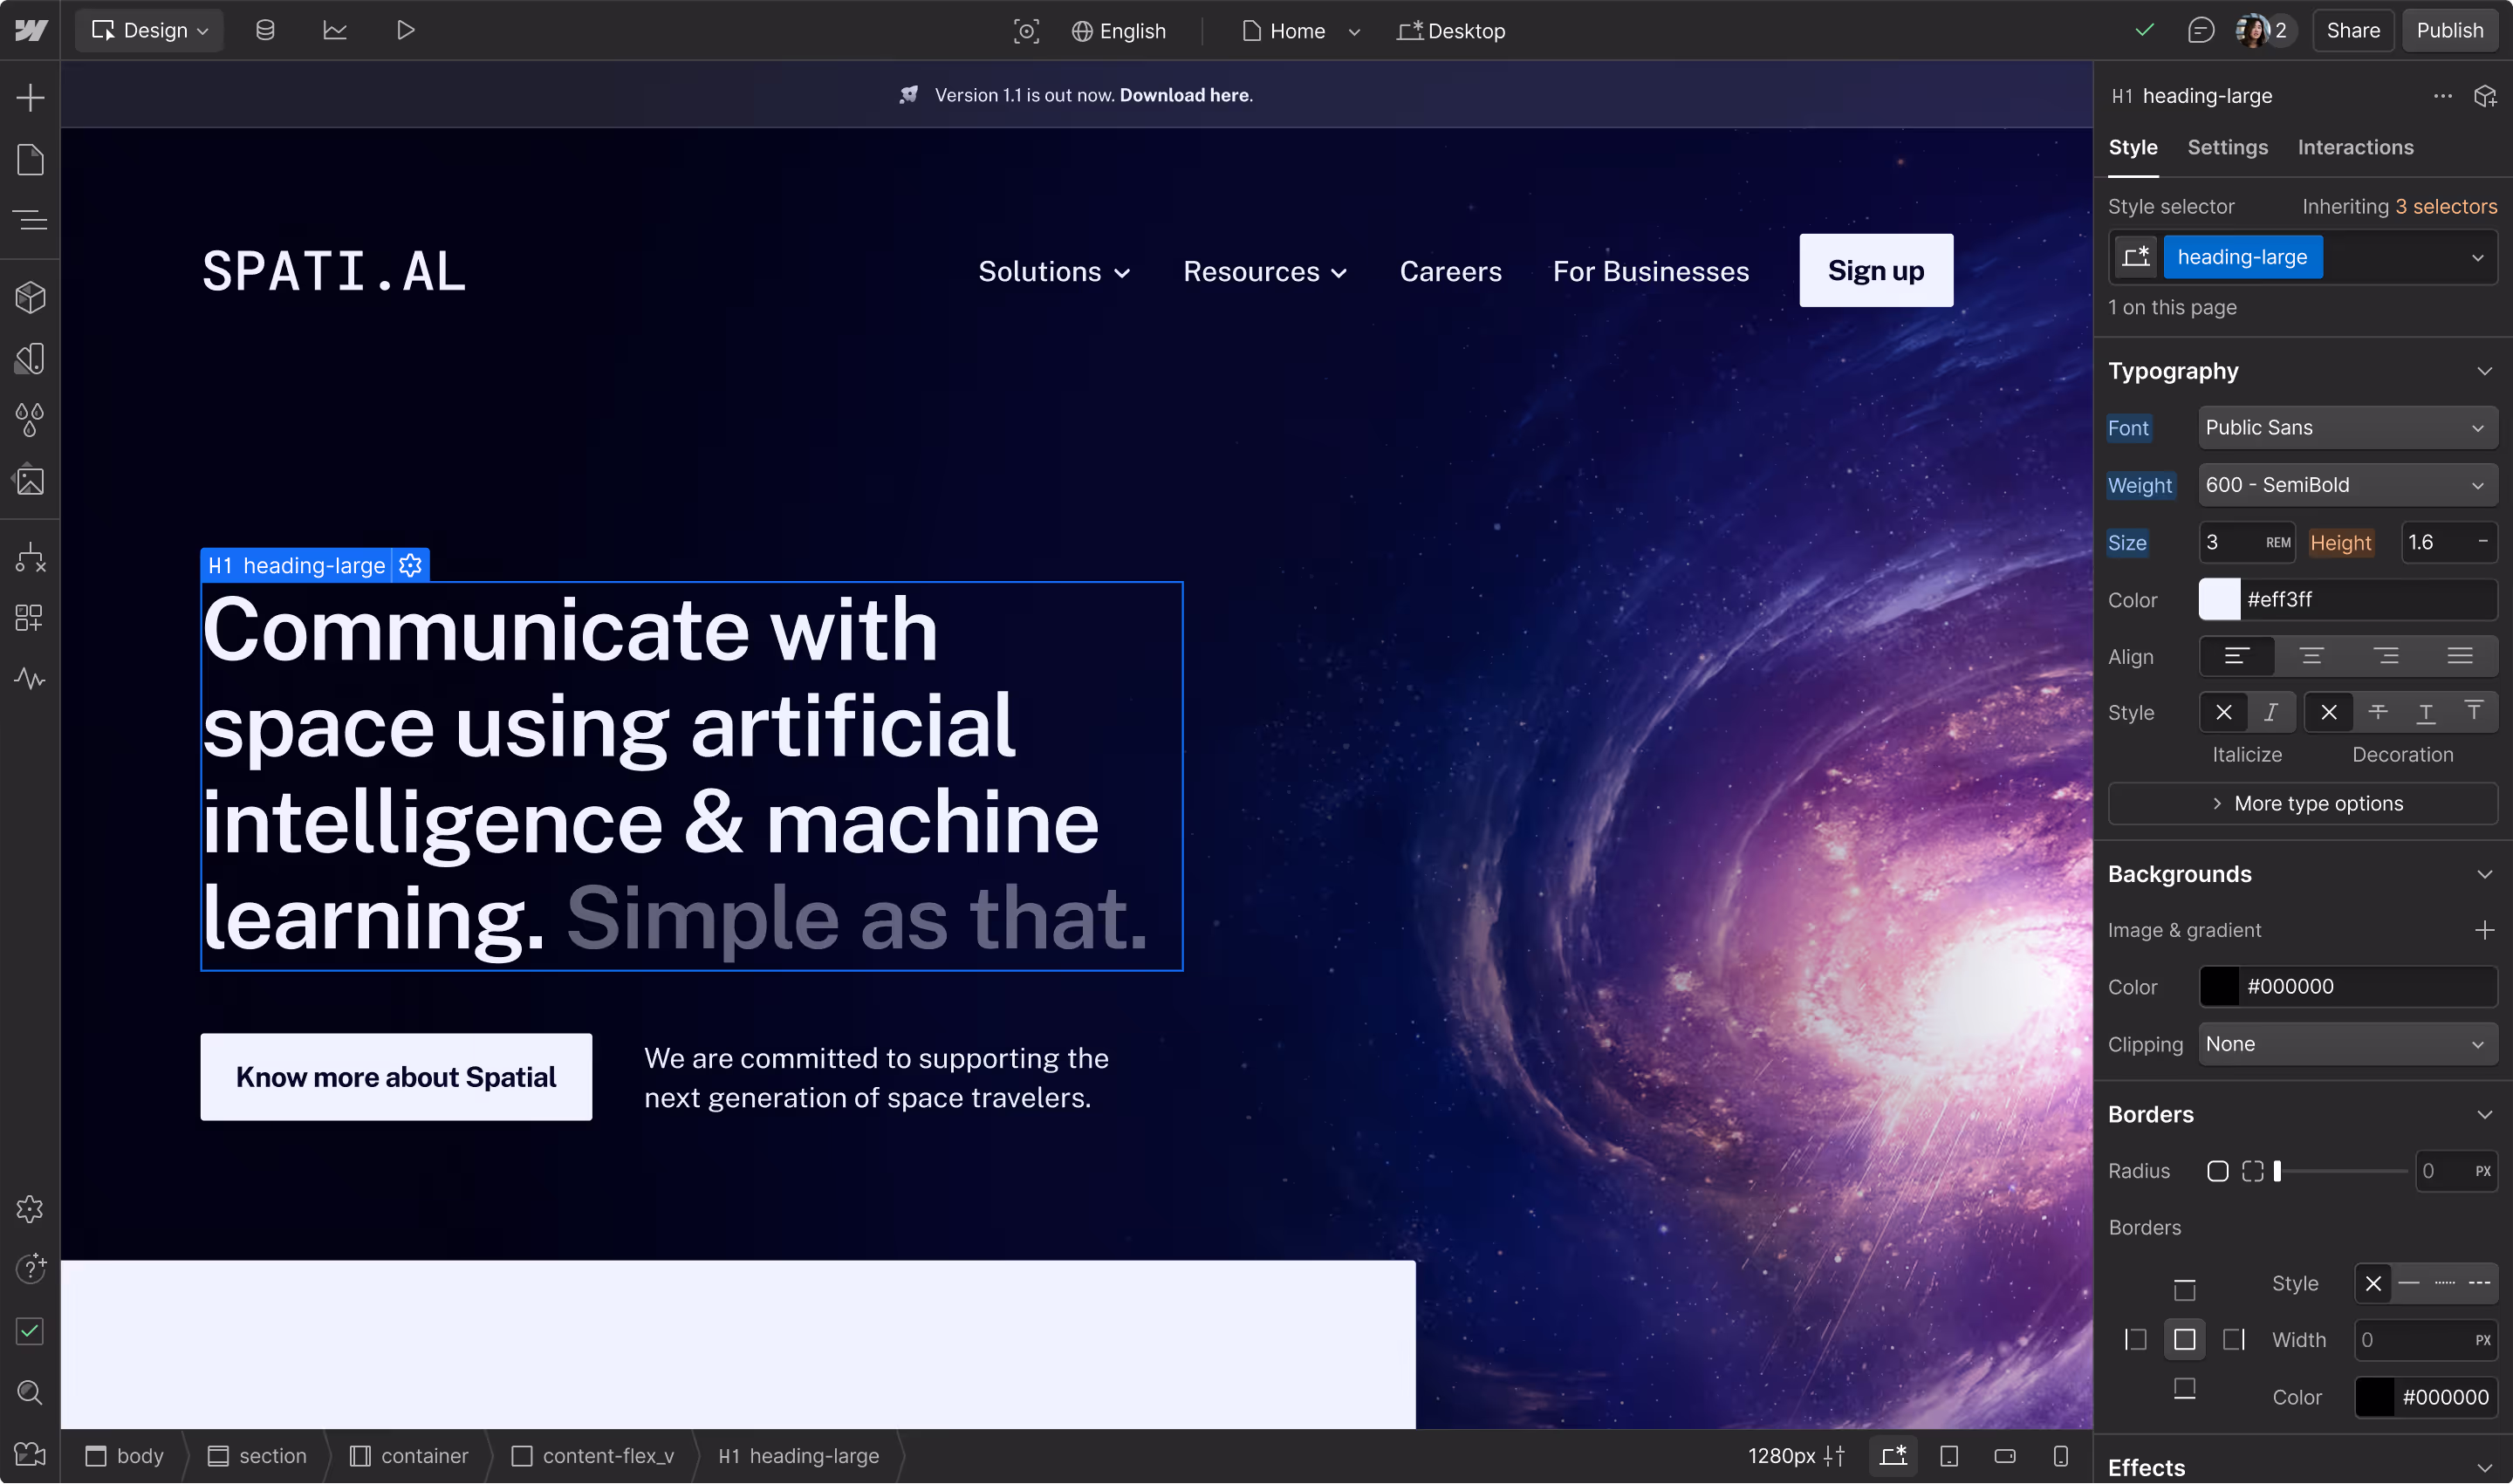Screen dimensions: 2513x1484
Task: Collapse the Typography section
Action: point(2484,371)
